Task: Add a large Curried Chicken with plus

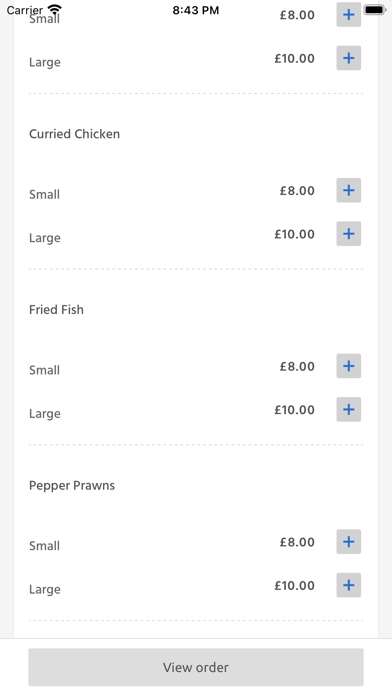Action: pyautogui.click(x=348, y=234)
